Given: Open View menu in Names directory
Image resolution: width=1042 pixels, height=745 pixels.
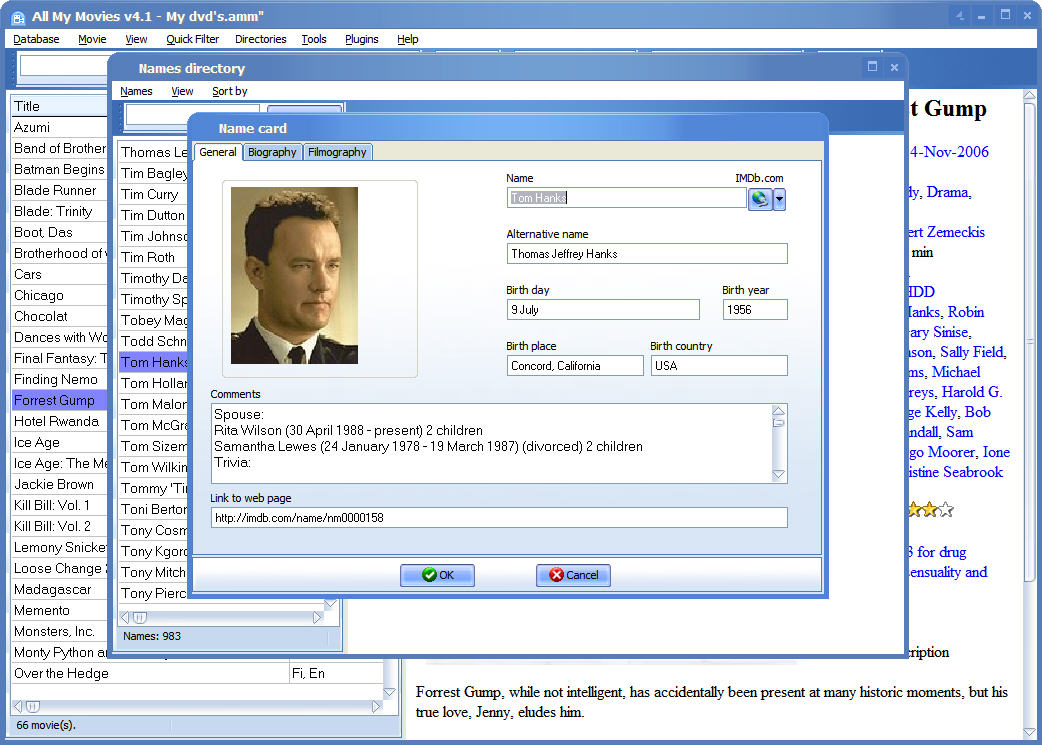Looking at the screenshot, I should tap(182, 91).
